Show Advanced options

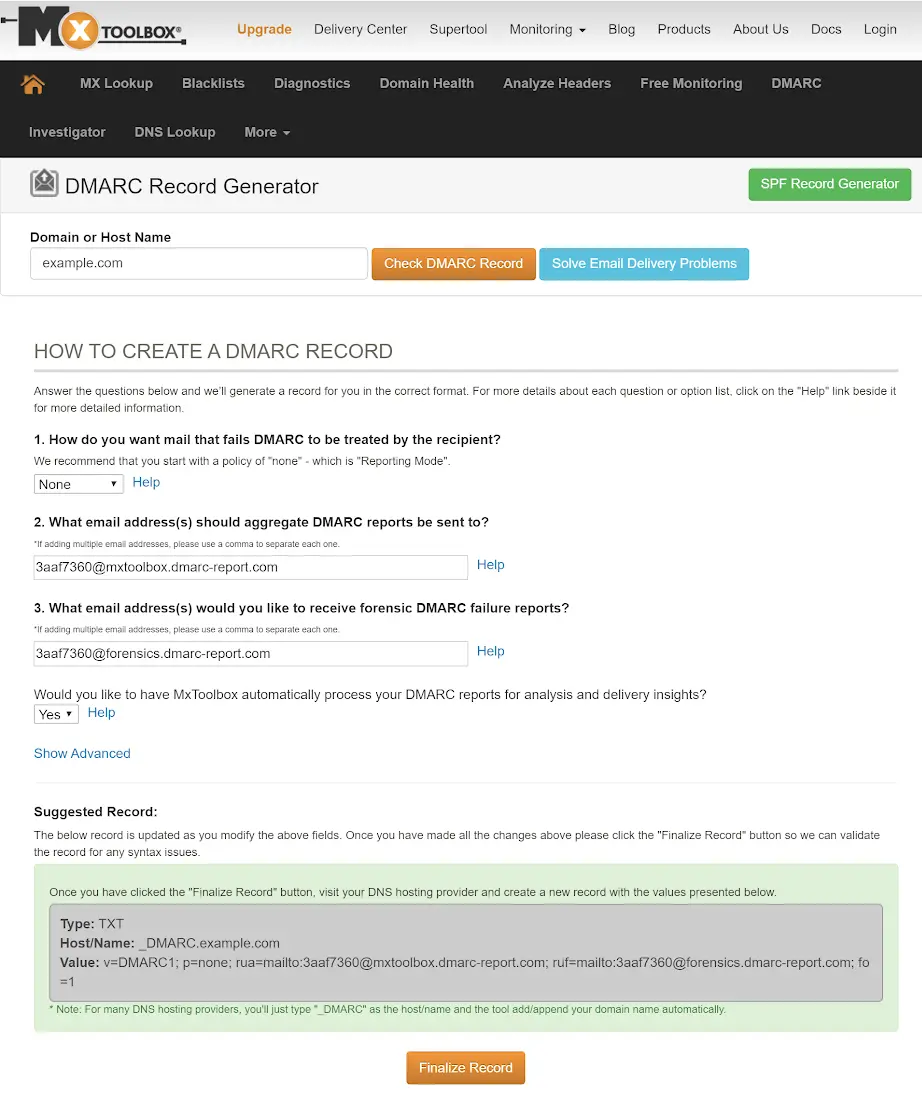click(82, 753)
